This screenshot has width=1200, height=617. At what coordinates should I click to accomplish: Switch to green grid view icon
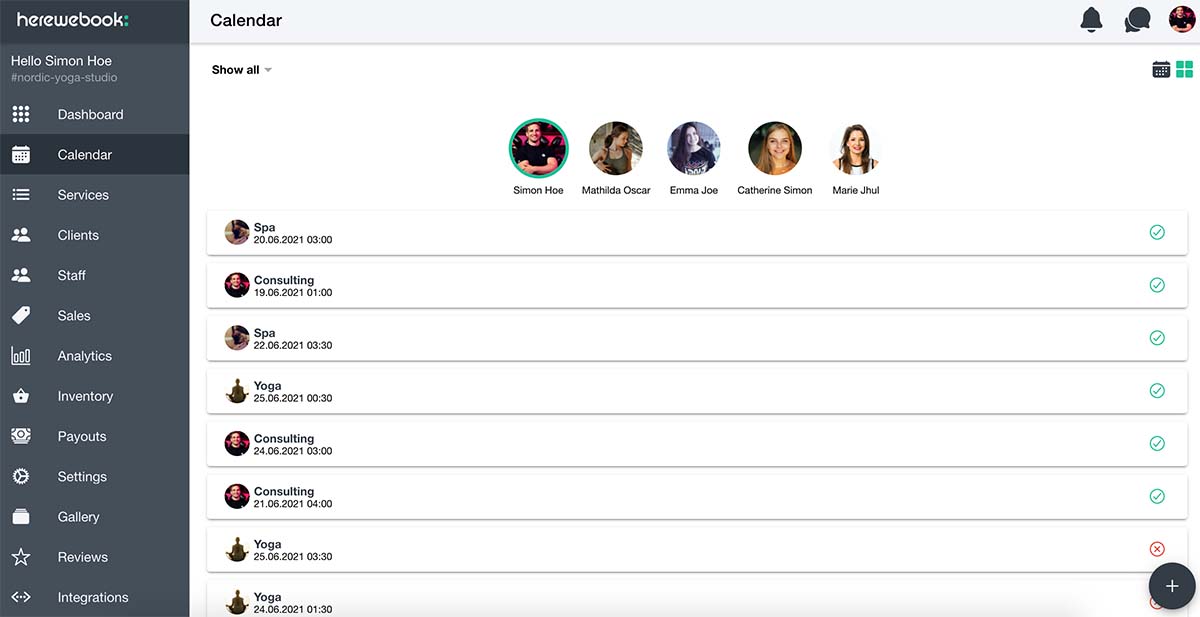click(x=1185, y=69)
